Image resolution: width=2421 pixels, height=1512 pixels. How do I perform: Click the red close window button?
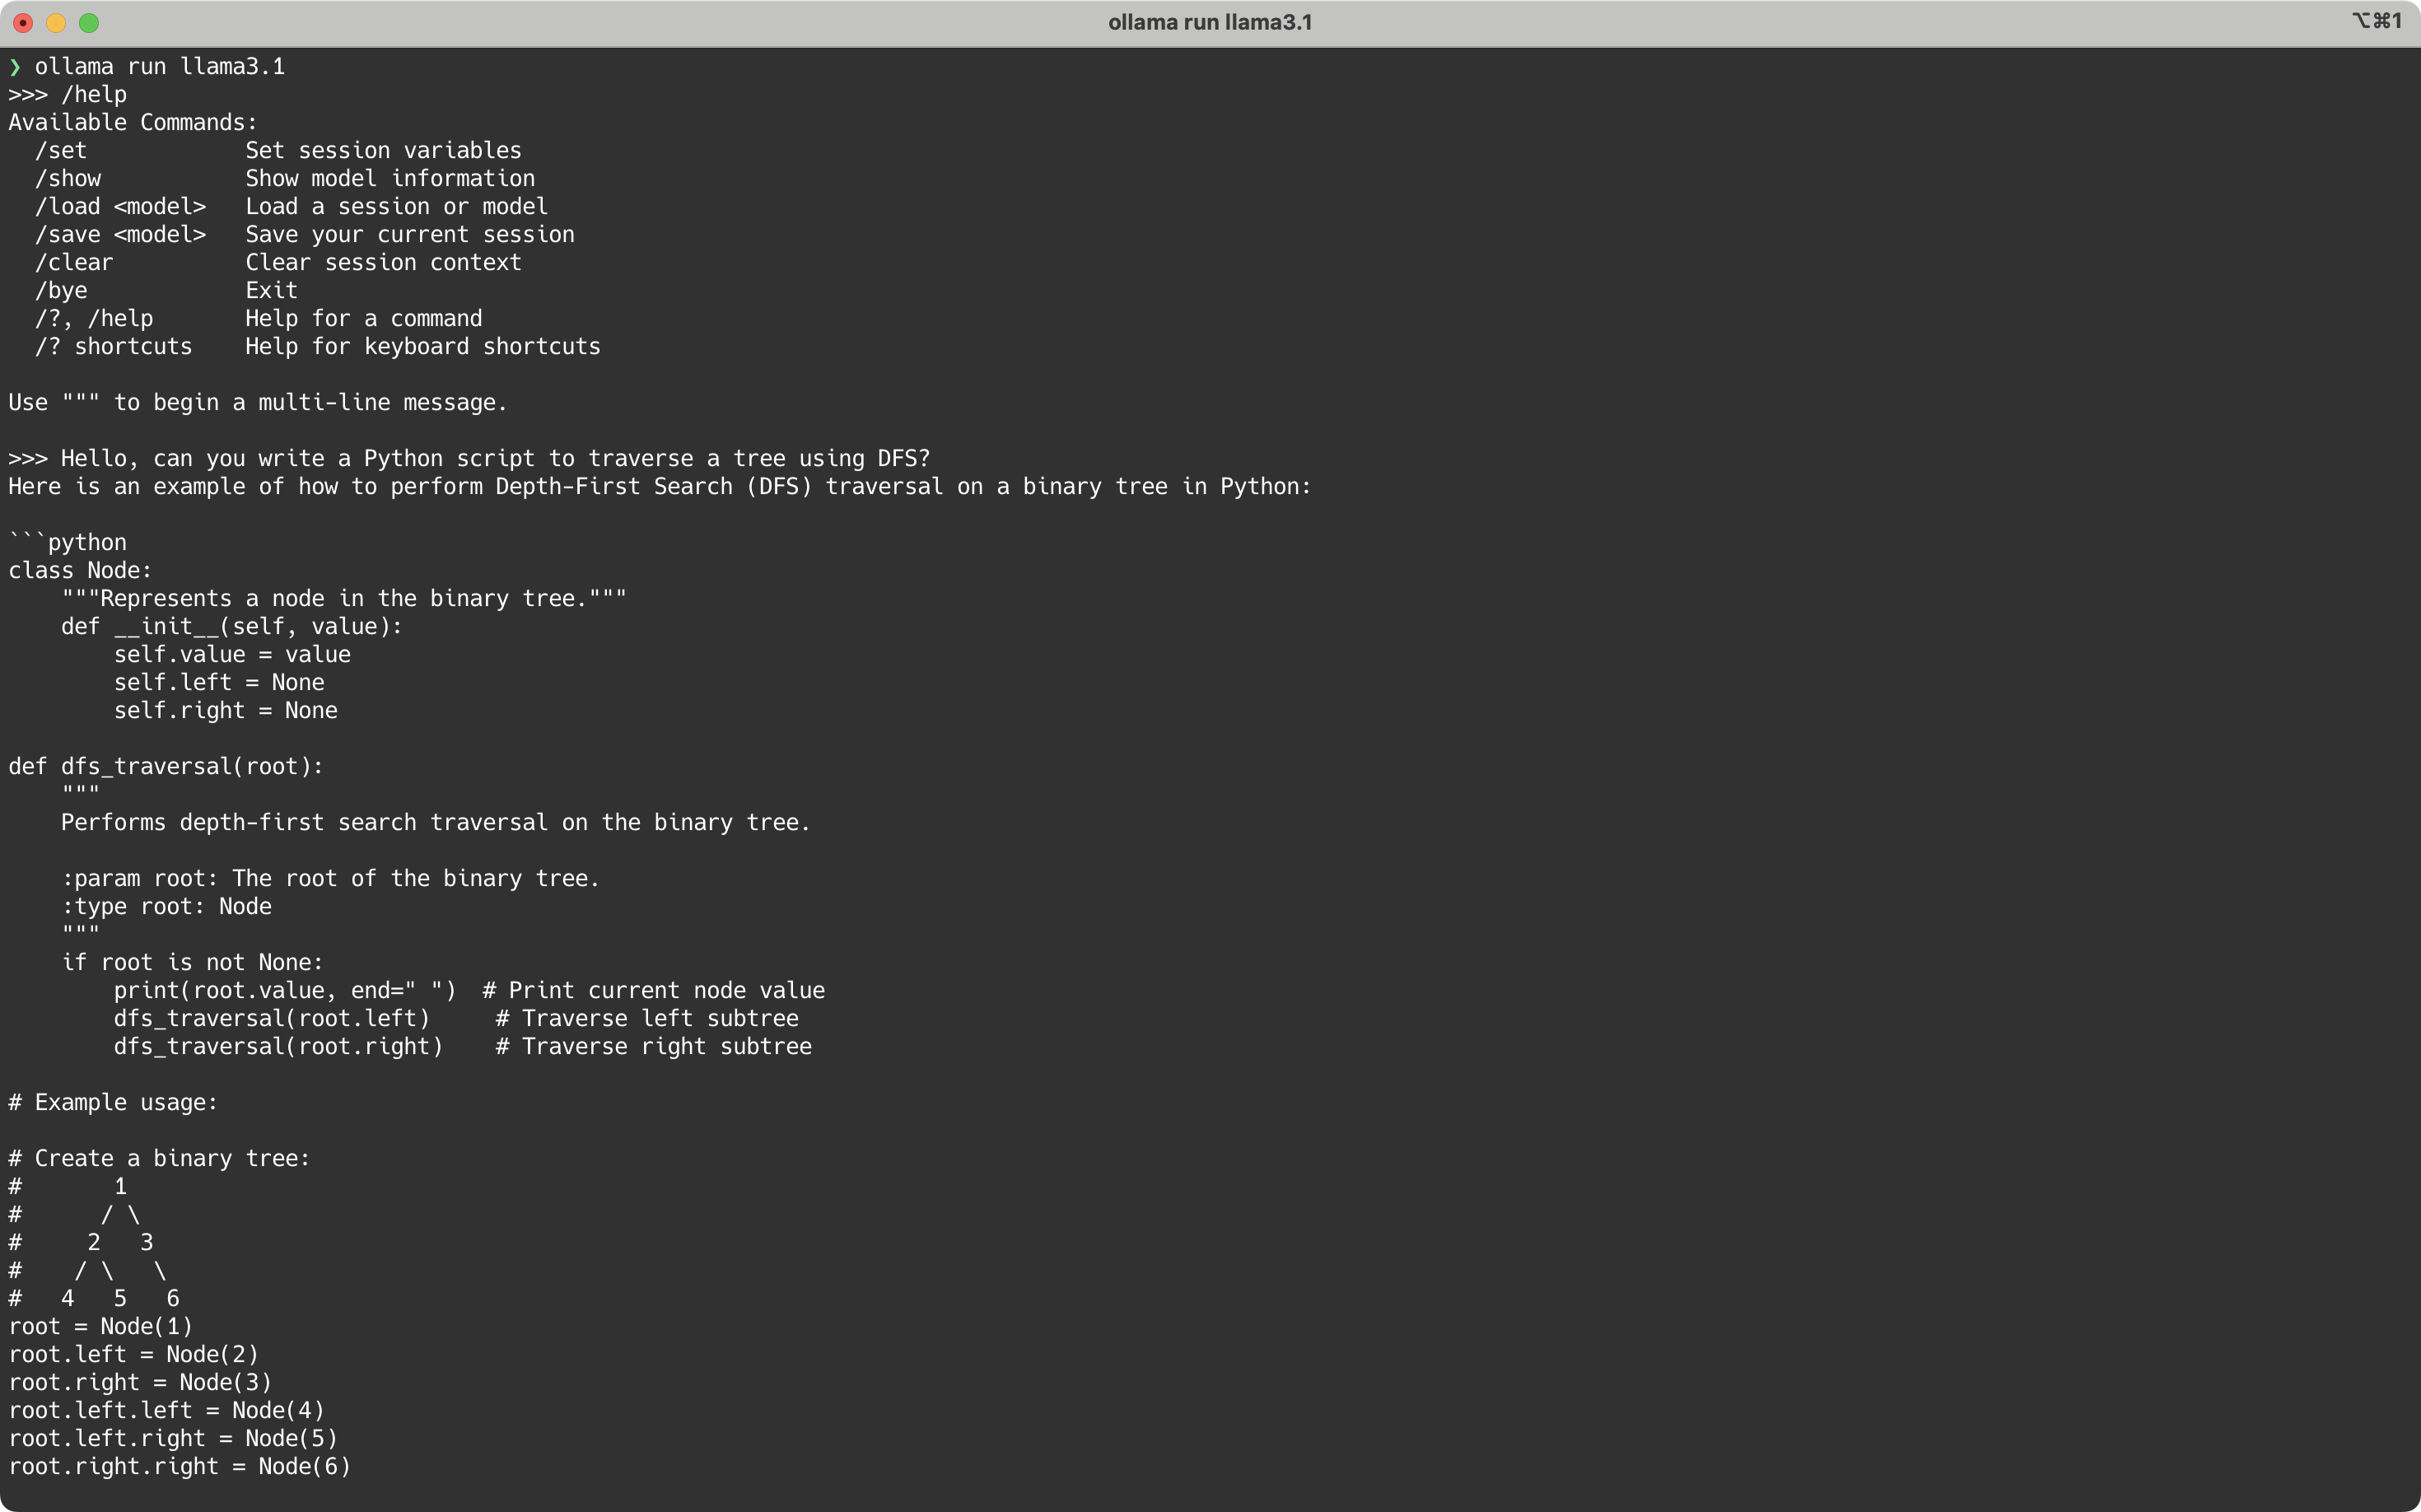coord(23,23)
